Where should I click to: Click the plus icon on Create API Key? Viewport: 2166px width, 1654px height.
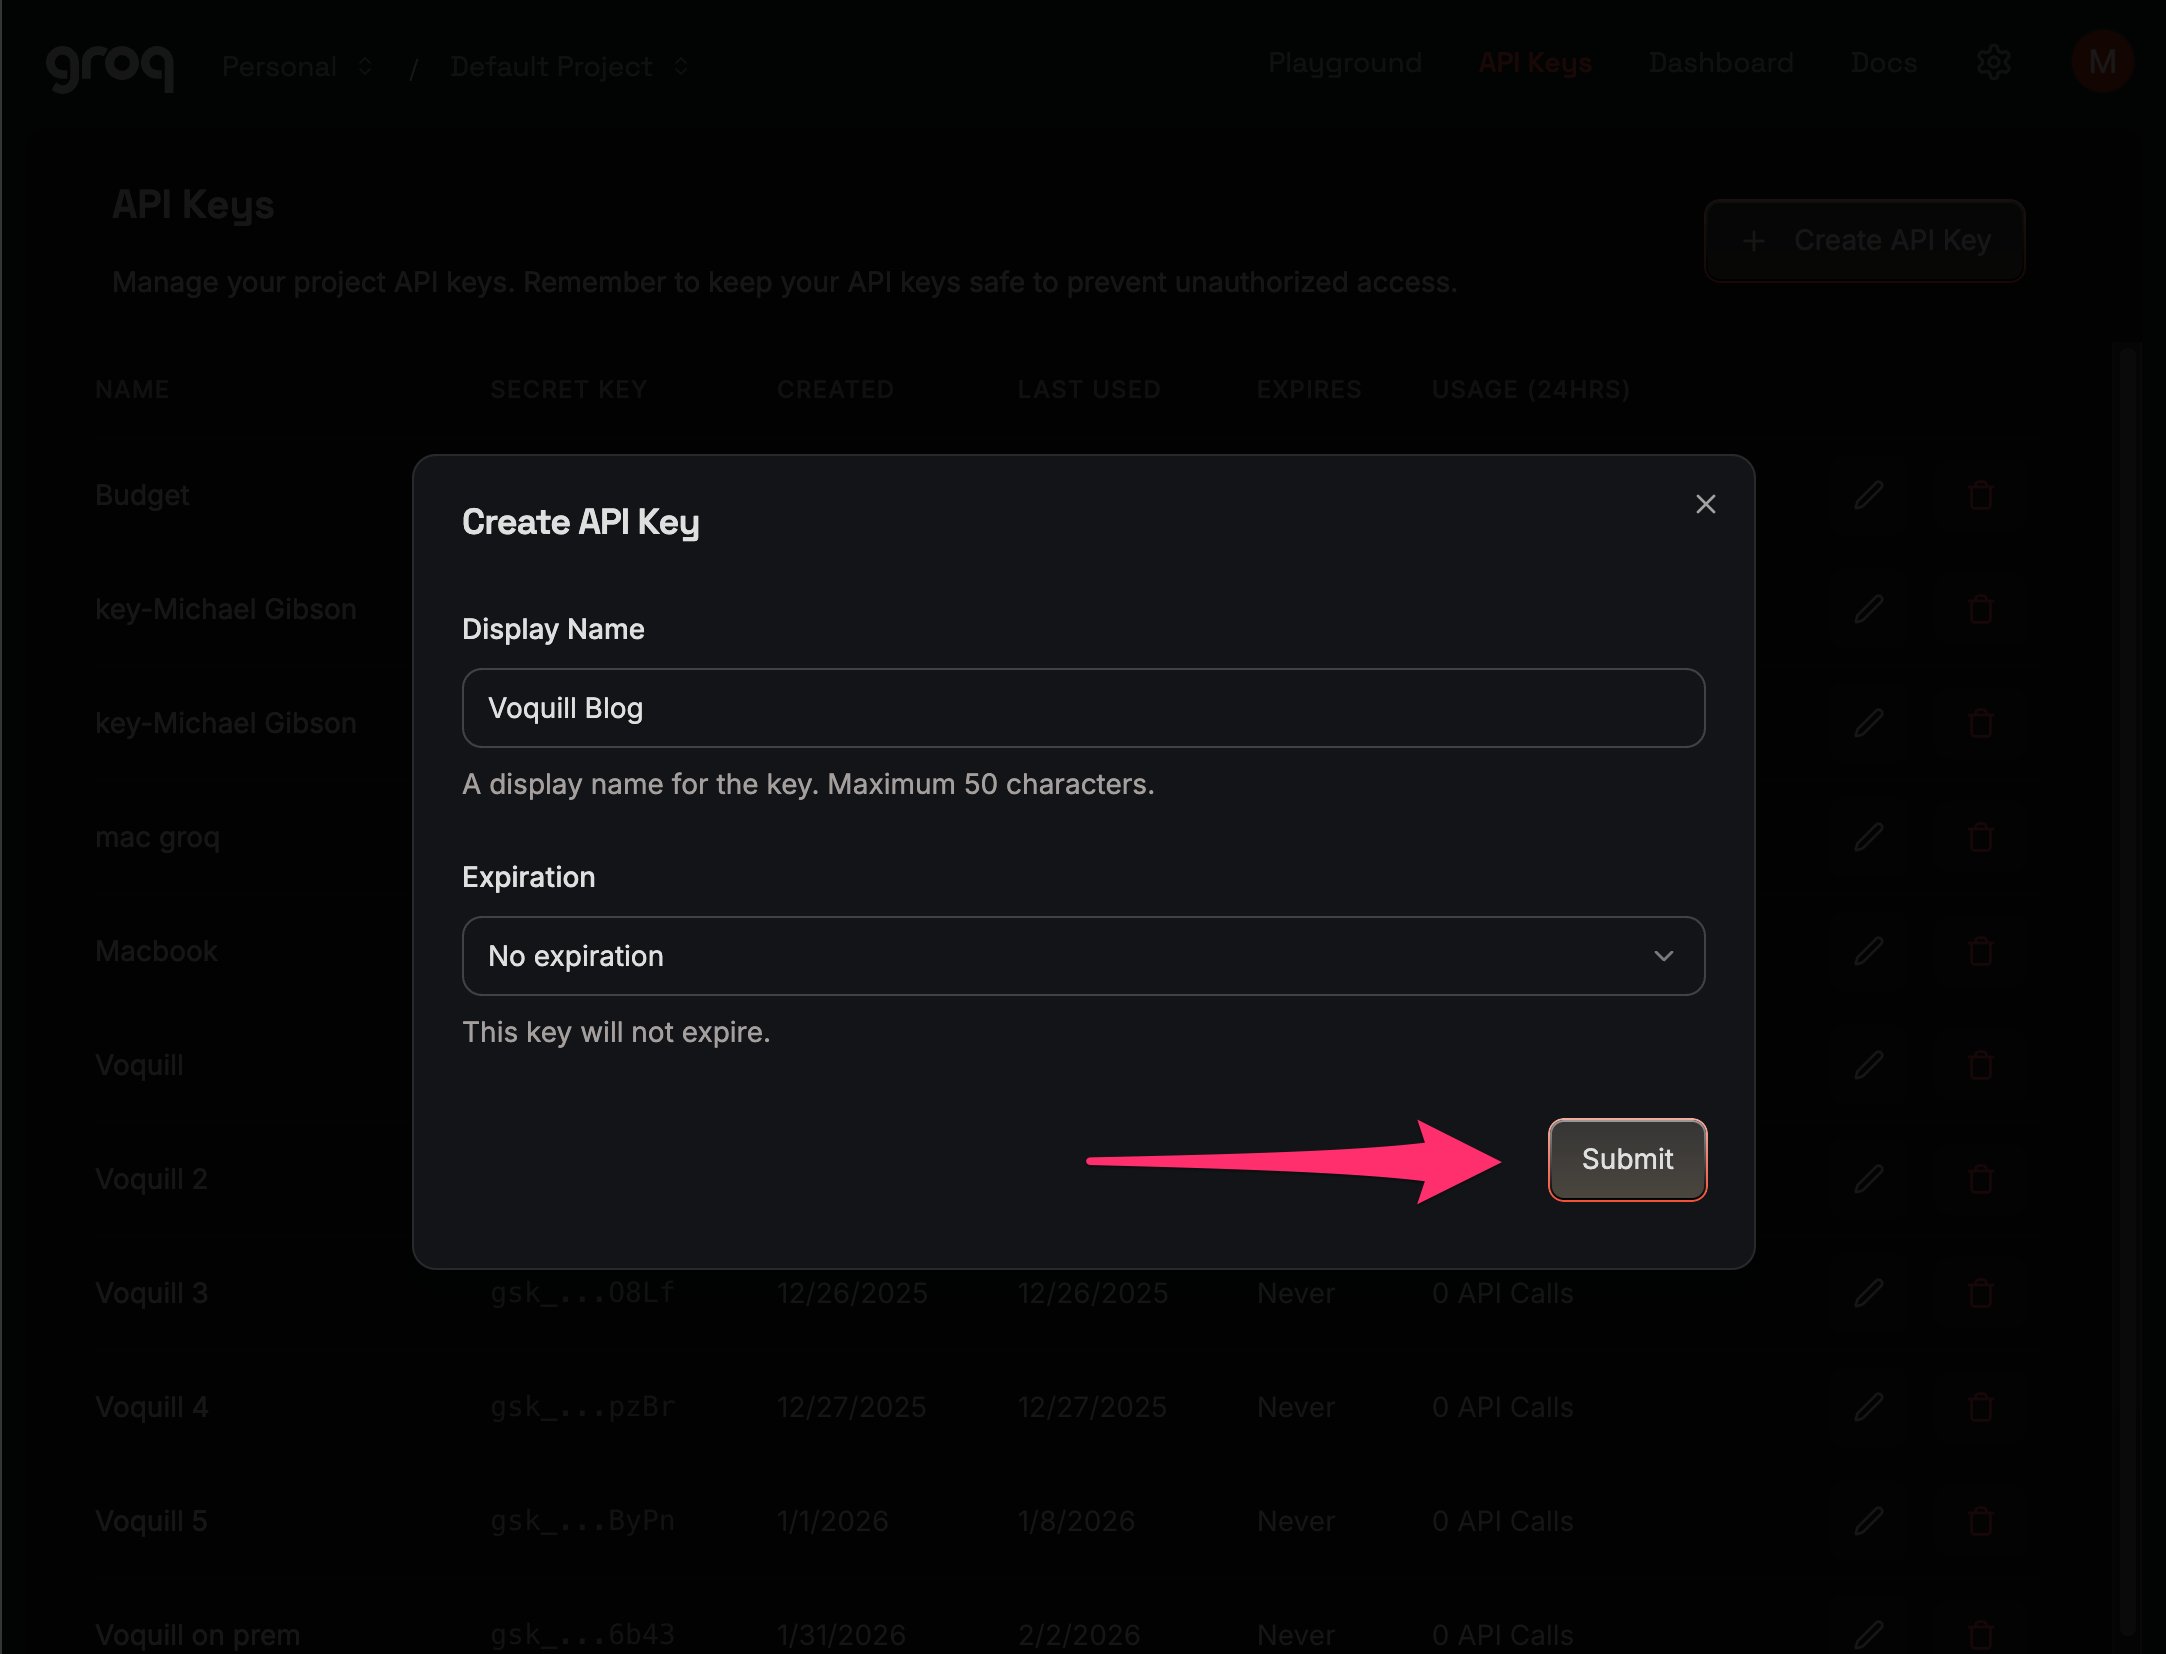[1752, 240]
